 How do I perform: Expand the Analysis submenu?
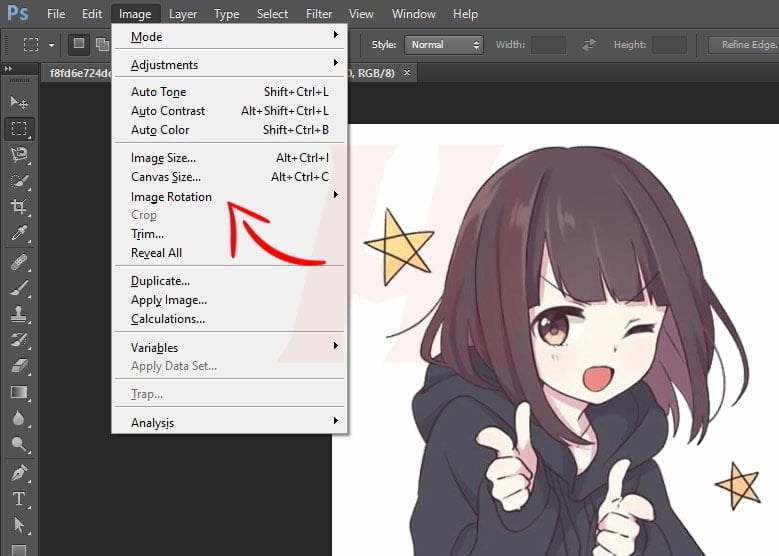230,422
